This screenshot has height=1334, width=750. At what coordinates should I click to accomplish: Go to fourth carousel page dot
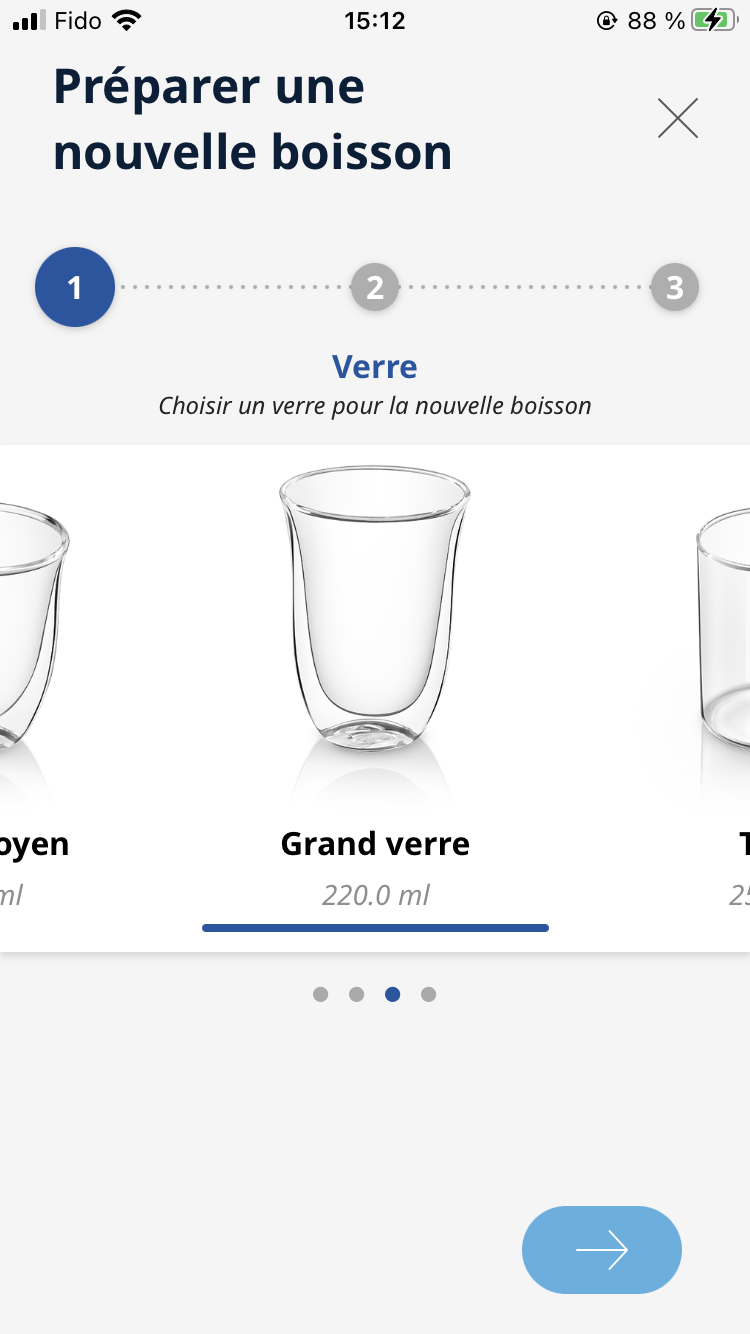coord(428,994)
